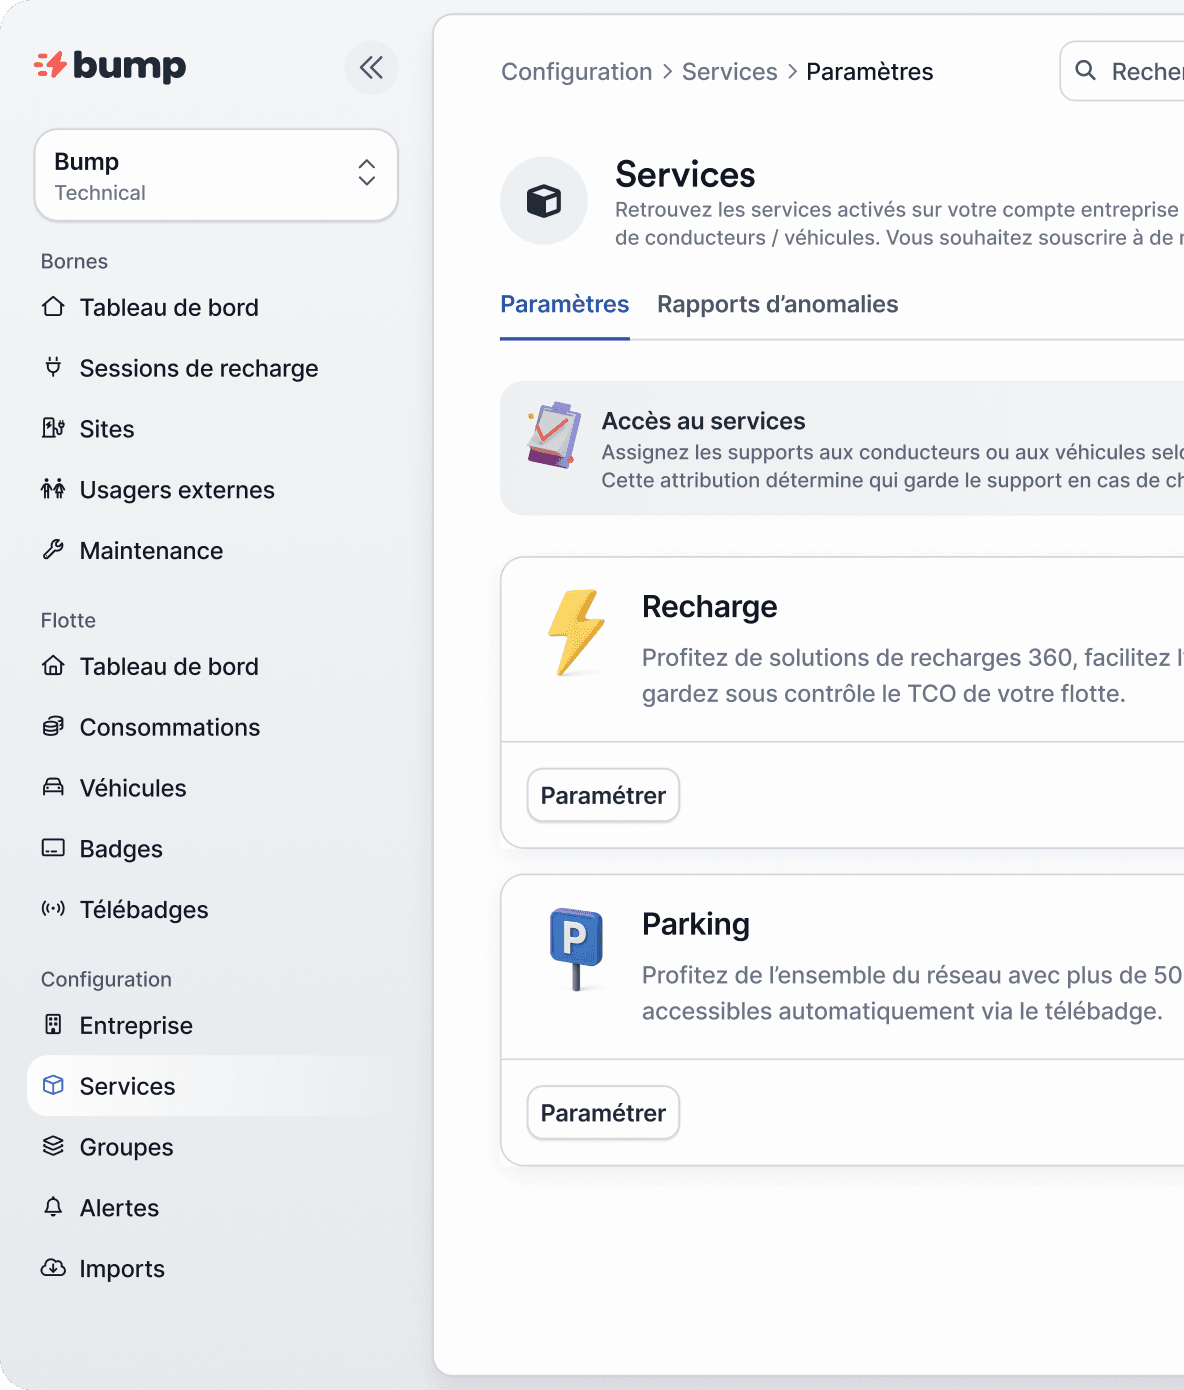The height and width of the screenshot is (1390, 1184).
Task: Collapse the sidebar with the double chevron
Action: click(x=371, y=68)
